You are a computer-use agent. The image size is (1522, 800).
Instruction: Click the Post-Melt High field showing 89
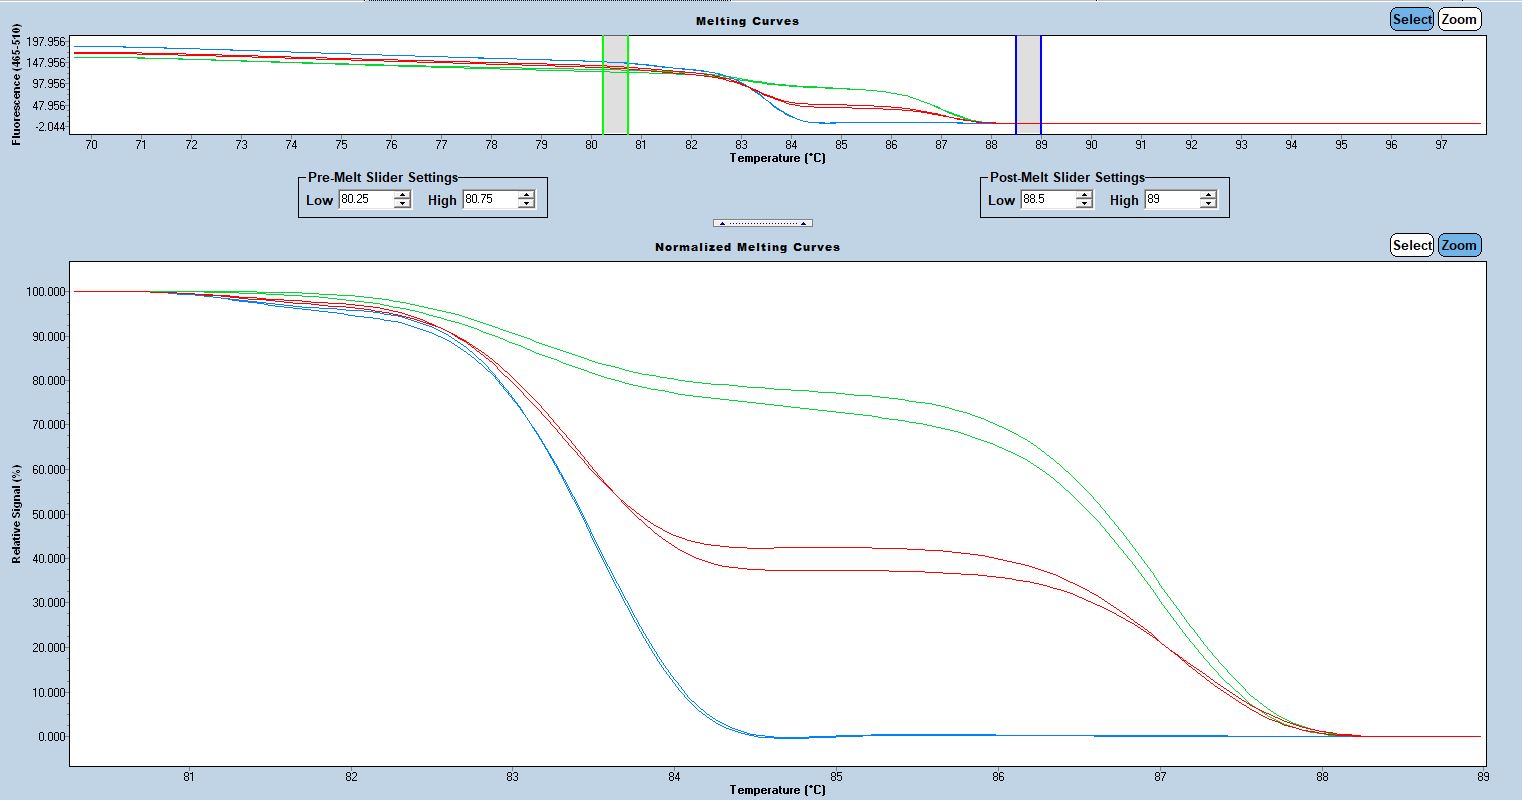pyautogui.click(x=1171, y=199)
